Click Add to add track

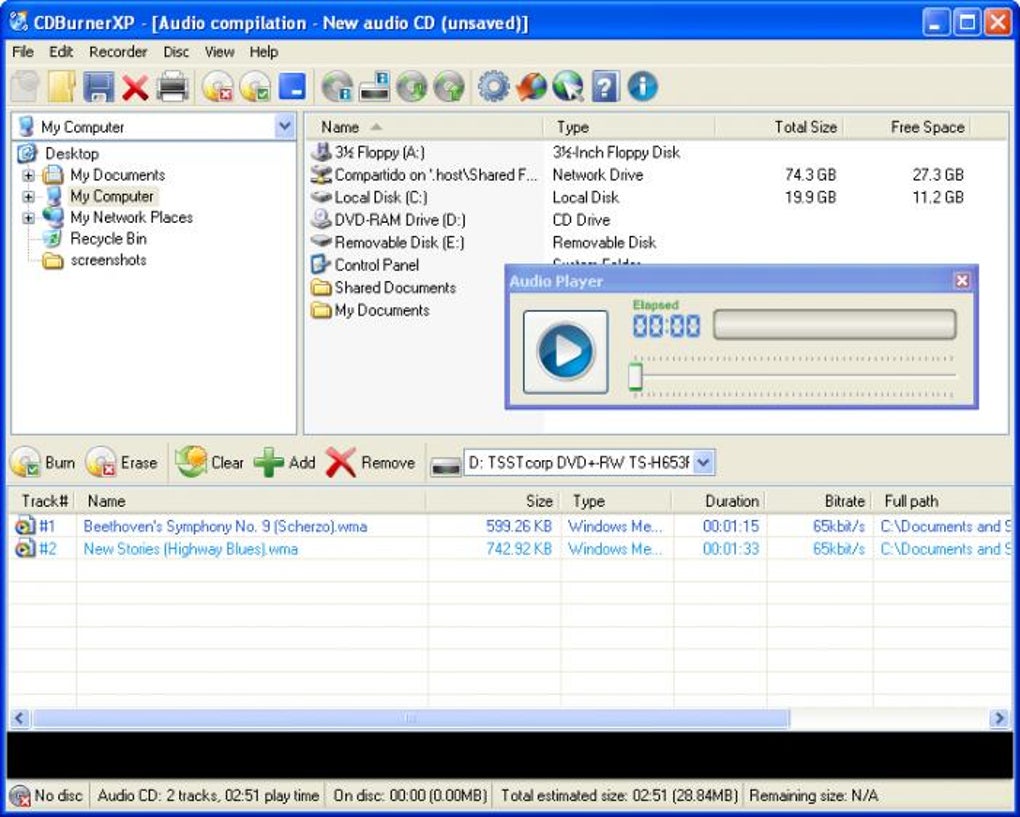[x=285, y=463]
